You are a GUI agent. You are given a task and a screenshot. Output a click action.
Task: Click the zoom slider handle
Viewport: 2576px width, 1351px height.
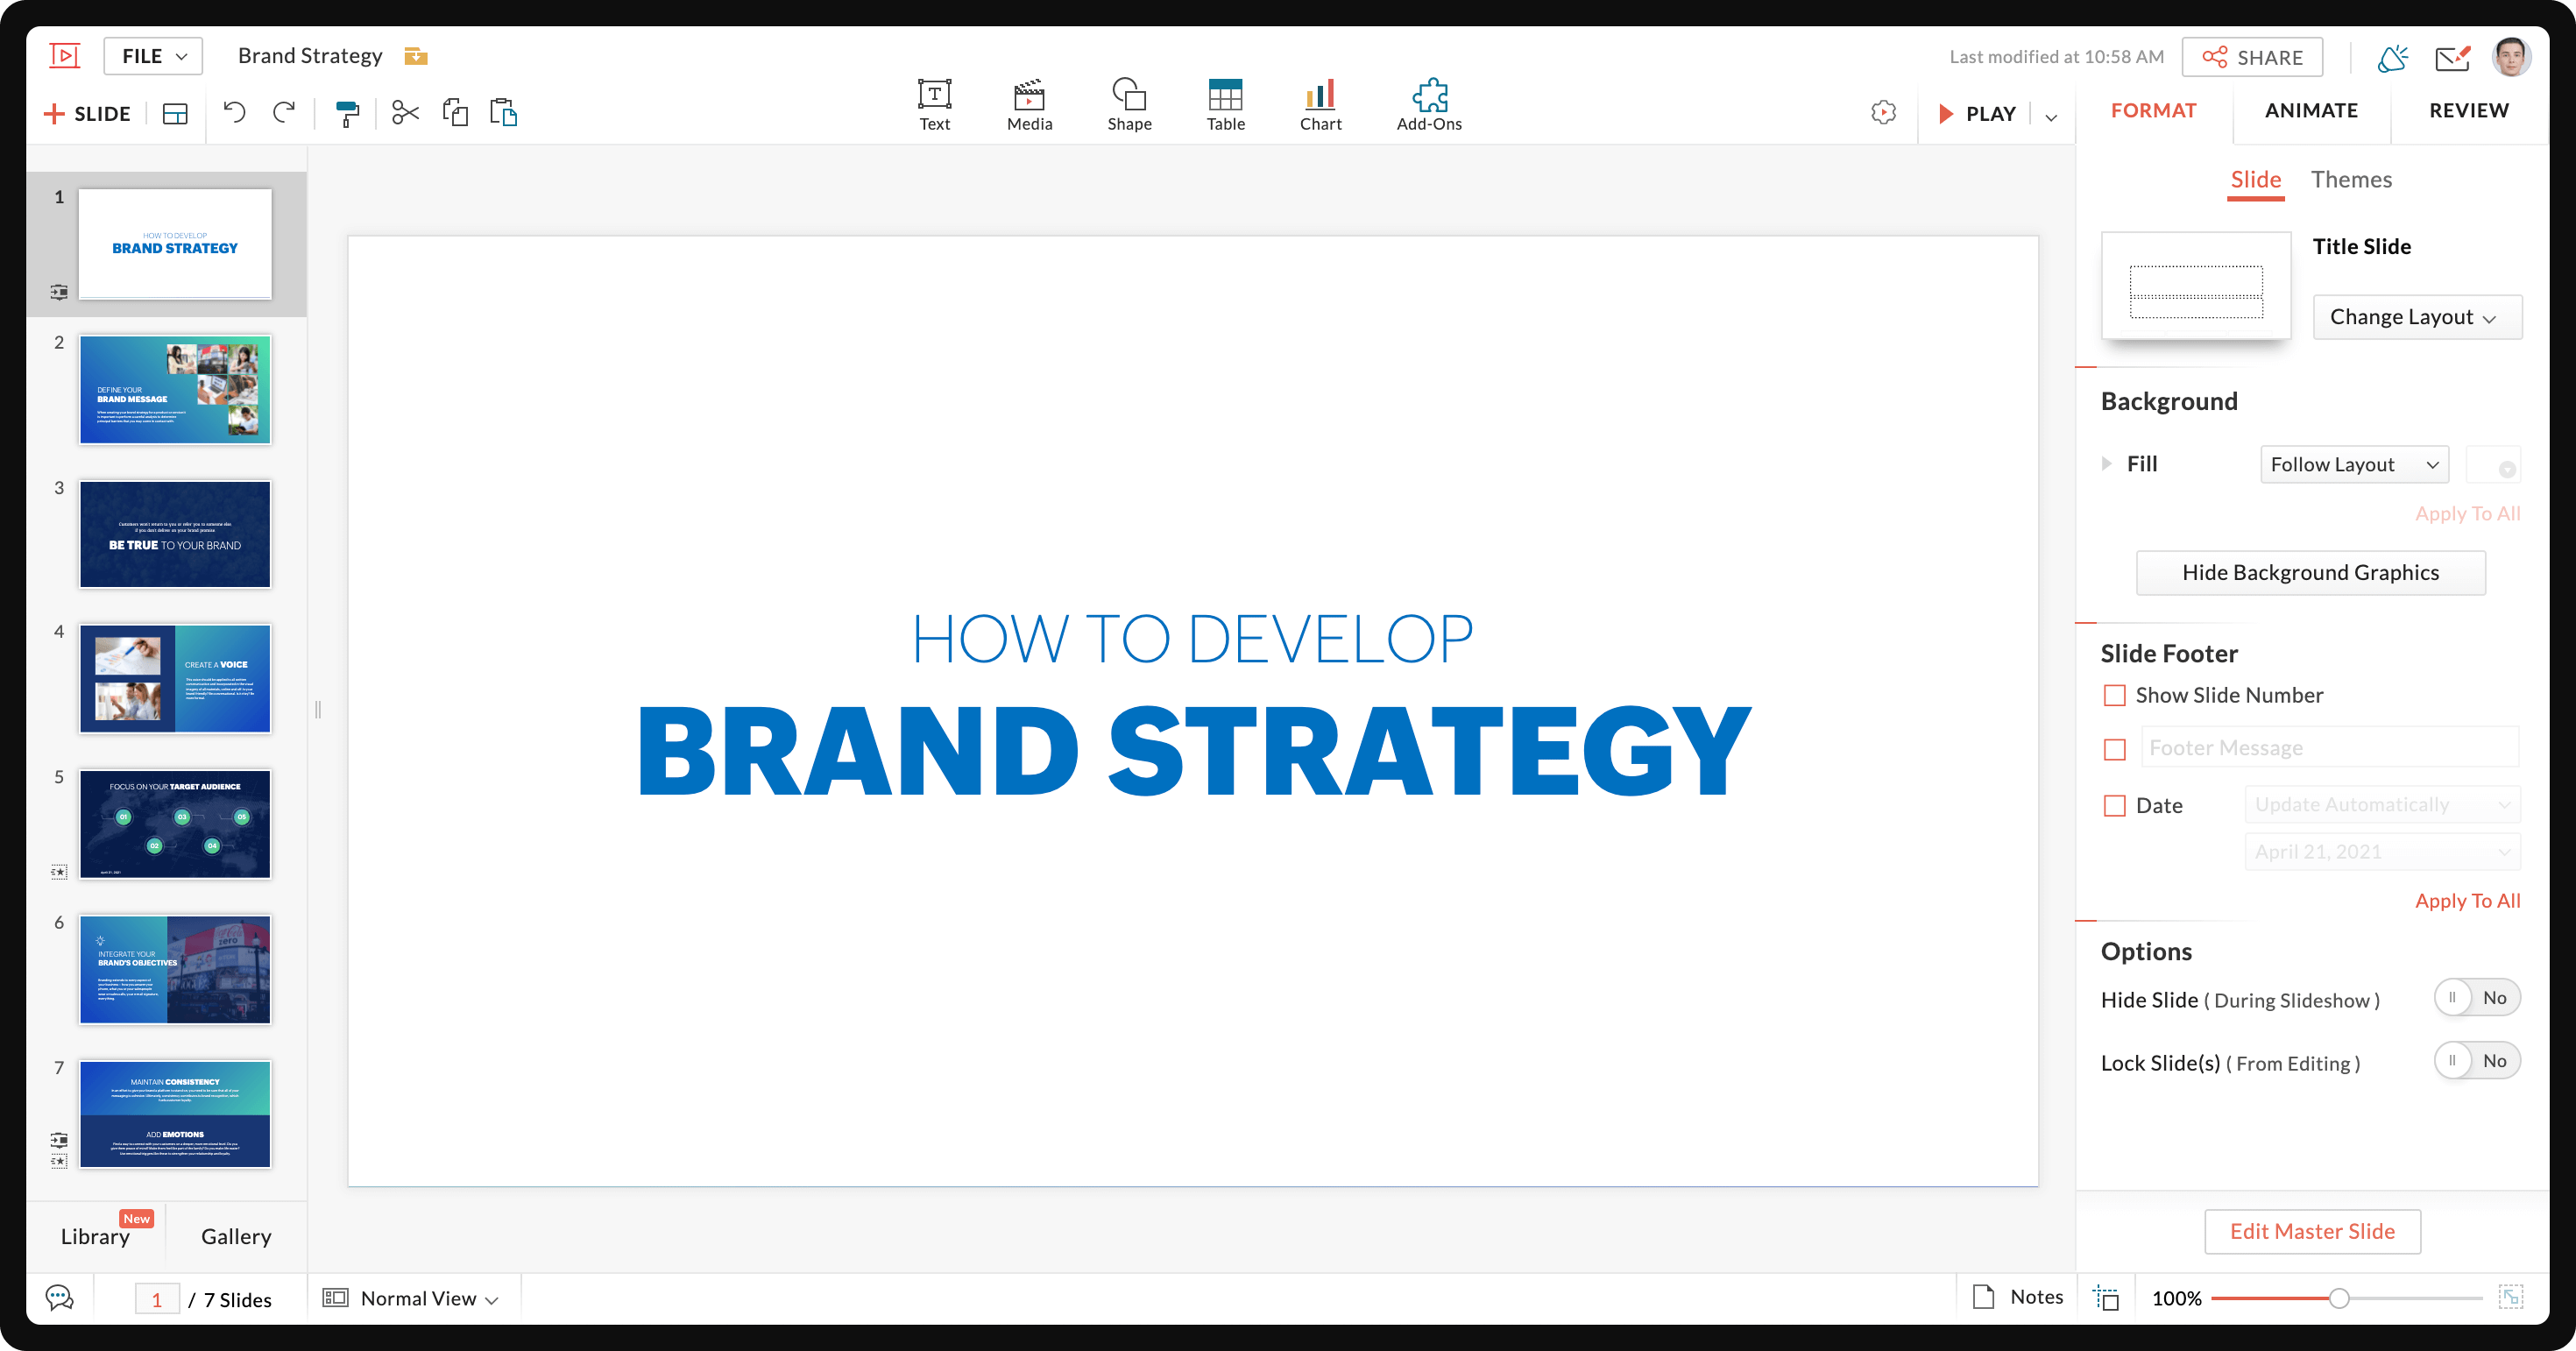click(2338, 1298)
